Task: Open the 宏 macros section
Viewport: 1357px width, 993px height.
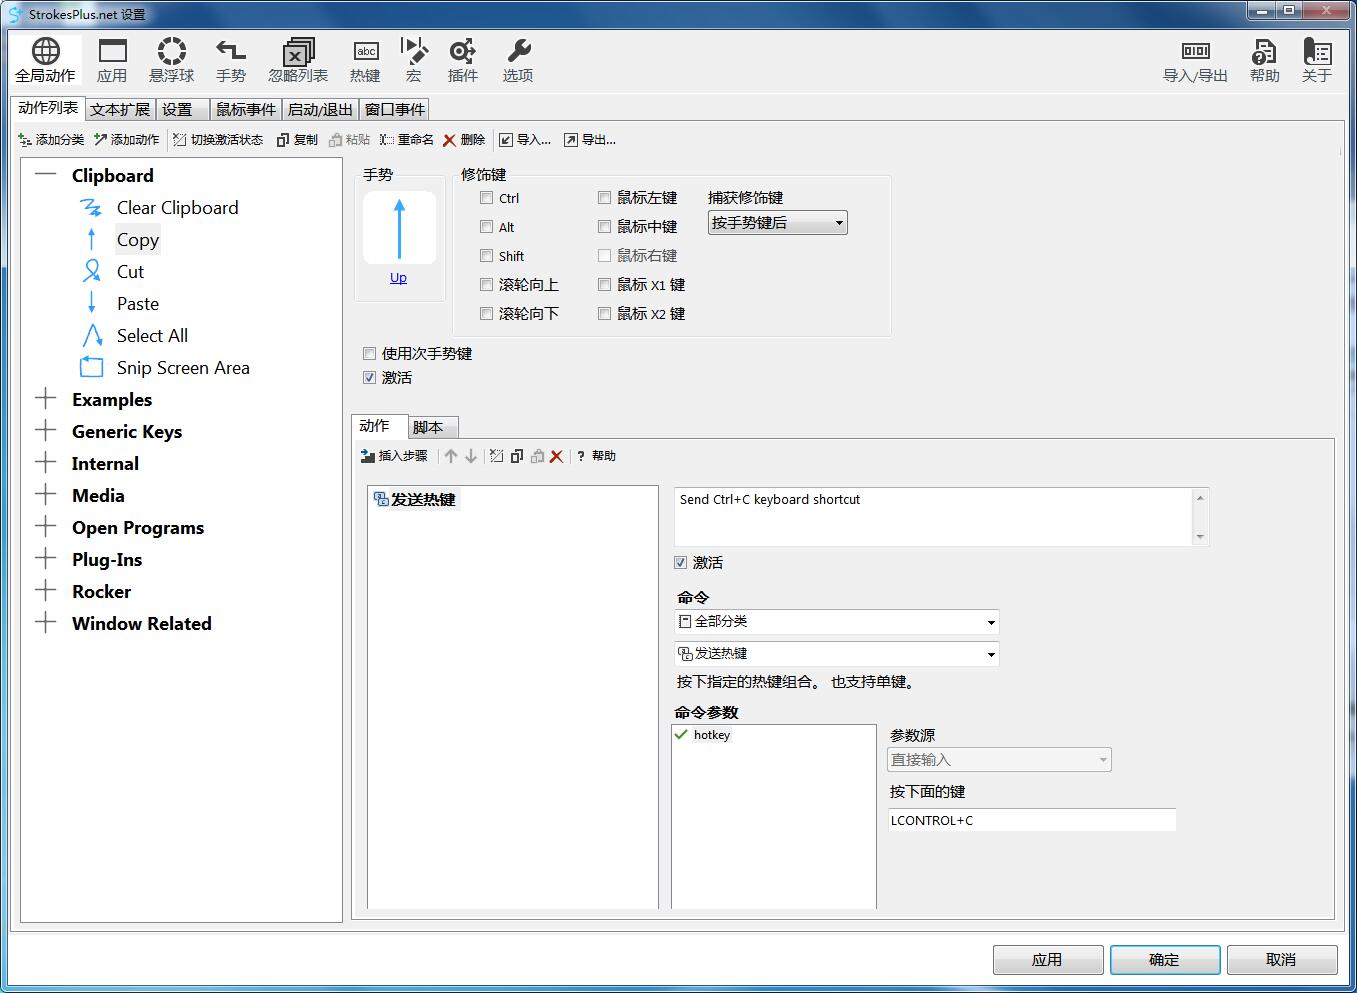Action: 413,60
